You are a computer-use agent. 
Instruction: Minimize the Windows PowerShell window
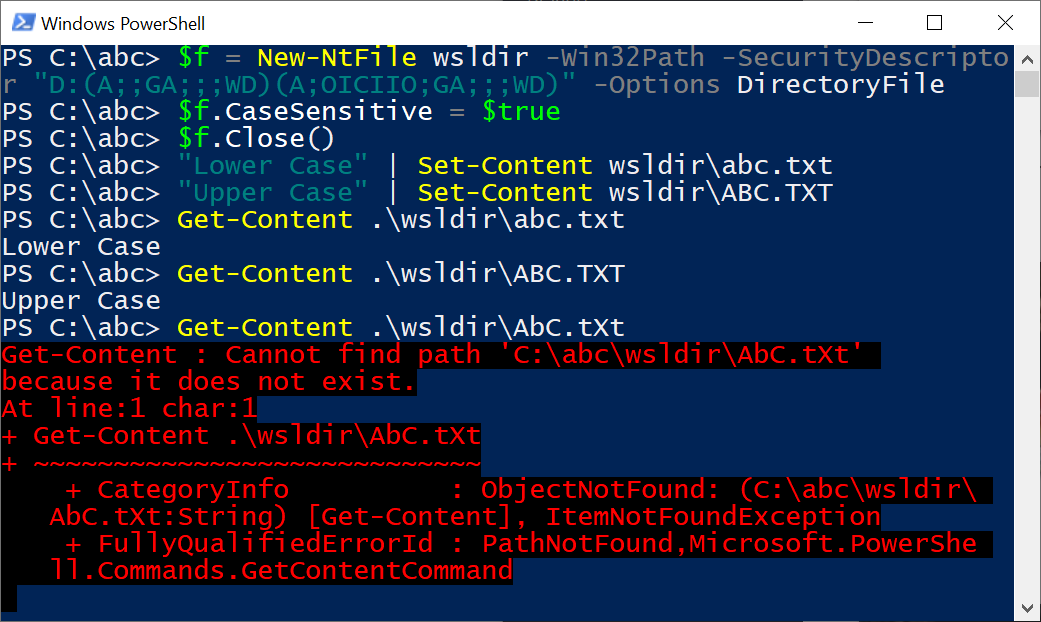pos(865,23)
